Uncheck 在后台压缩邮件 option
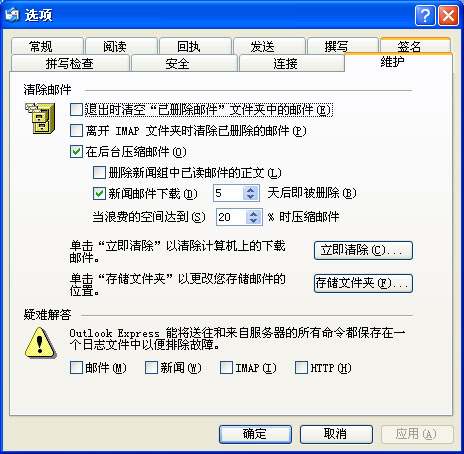464x454 pixels. 76,152
